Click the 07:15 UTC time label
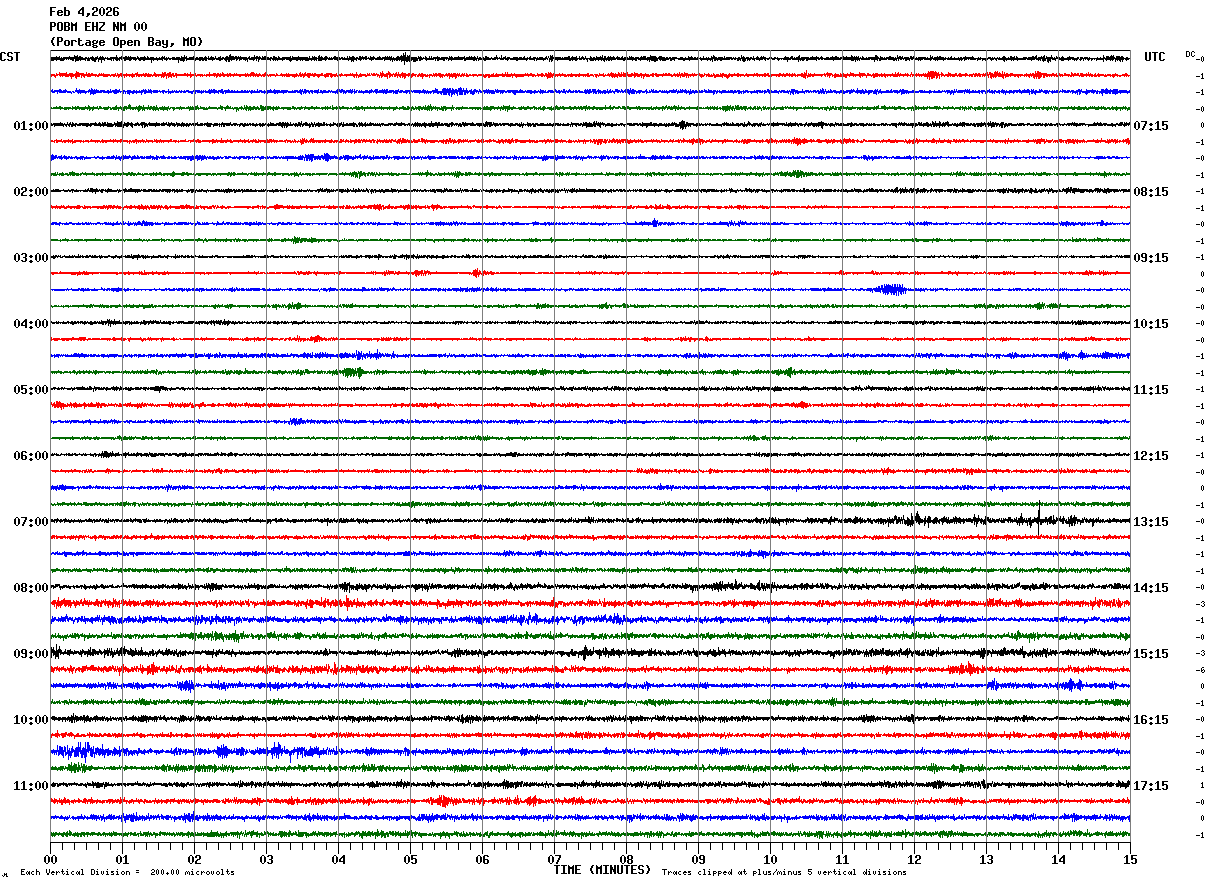1210x886 pixels. point(1150,126)
